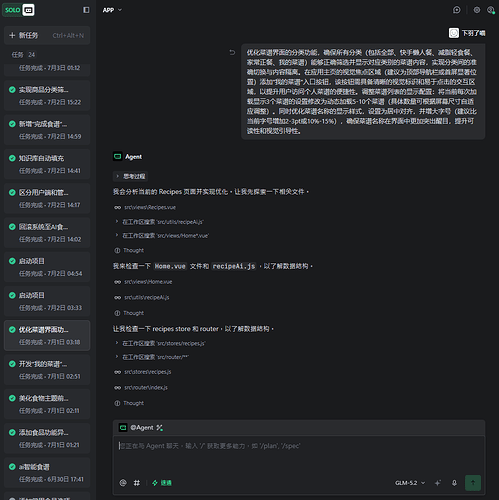This screenshot has width=499, height=500.
Task: Open file link src\router\index.js
Action: tap(146, 387)
